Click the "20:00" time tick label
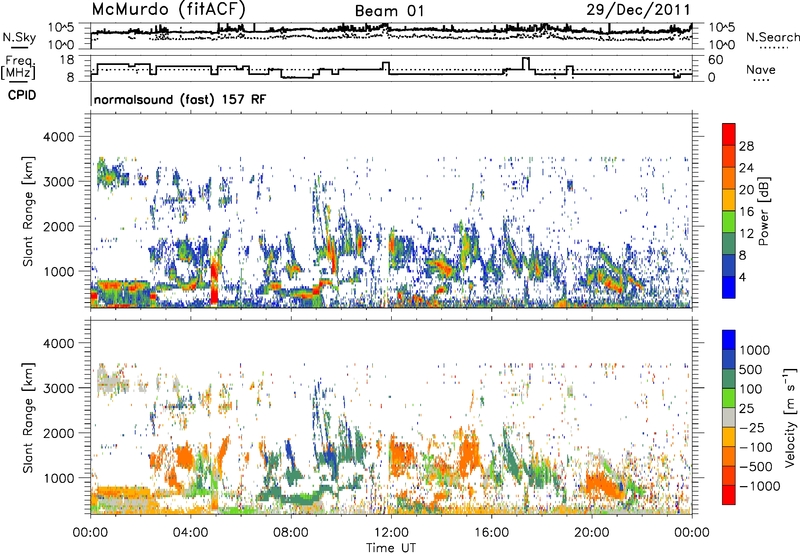Viewport: 800px width, 554px height. pyautogui.click(x=592, y=533)
